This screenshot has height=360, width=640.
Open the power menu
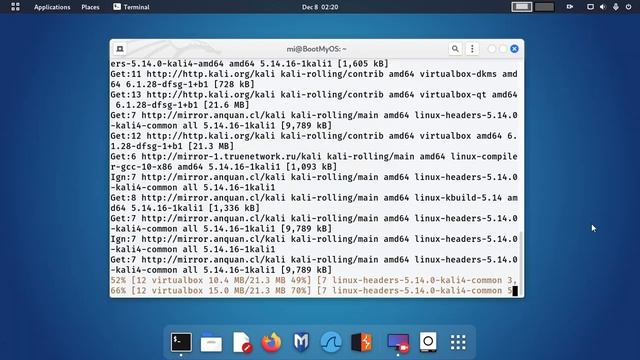pos(628,7)
